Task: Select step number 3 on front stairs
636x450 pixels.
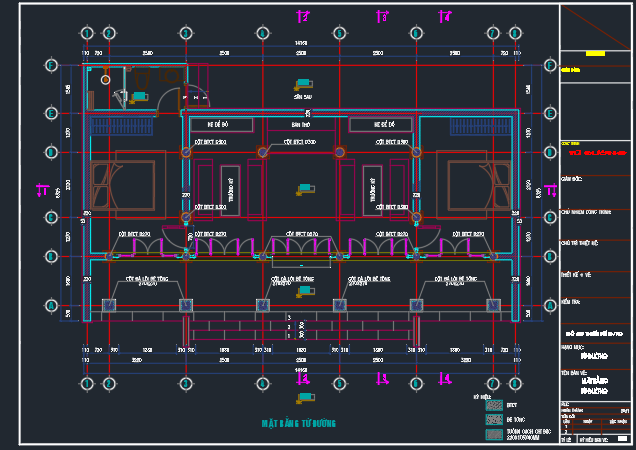Action: (289, 317)
